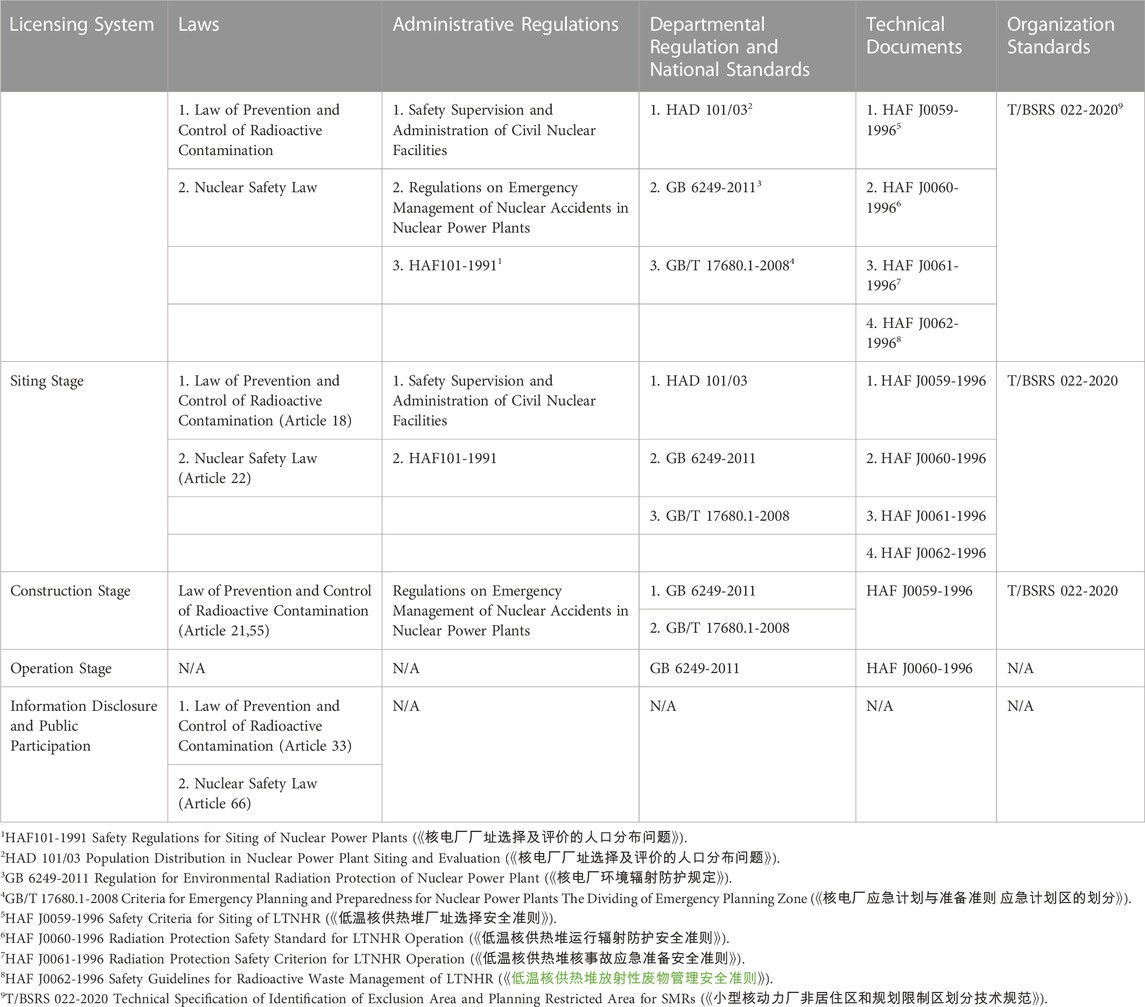1145x1007 pixels.
Task: Click N/A under Laws in Operation Stage
Action: pos(191,668)
